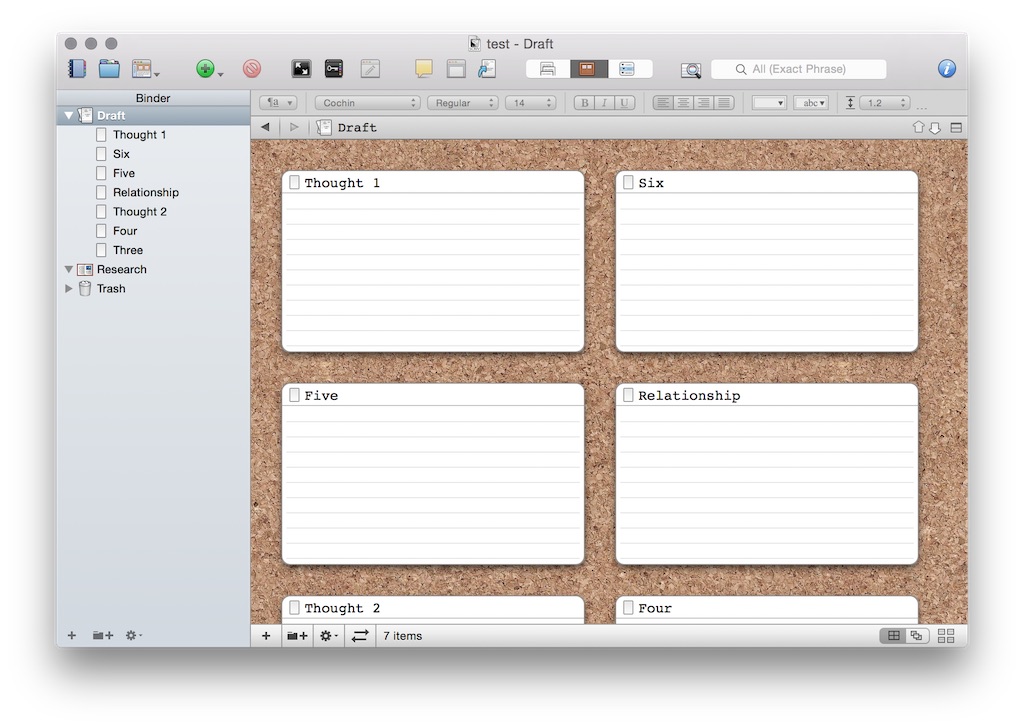Click the navigate back arrow in header
The image size is (1024, 728).
point(265,127)
